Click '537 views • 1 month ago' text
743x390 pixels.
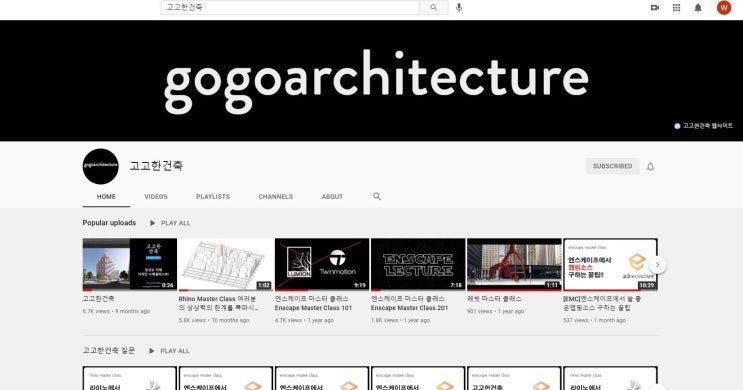pos(594,320)
